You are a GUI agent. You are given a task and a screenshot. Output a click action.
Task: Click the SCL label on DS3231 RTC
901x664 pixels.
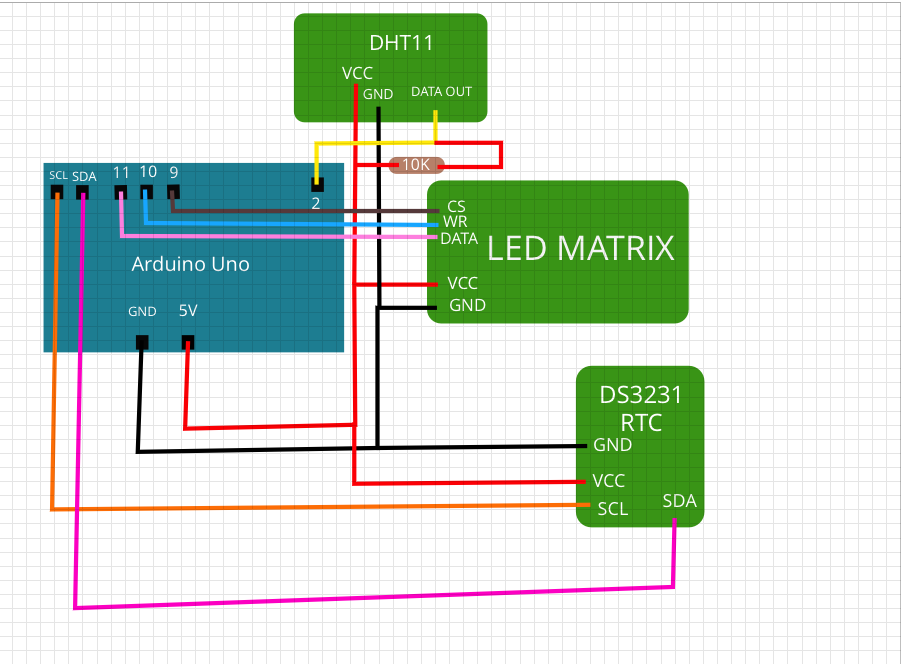(x=613, y=509)
